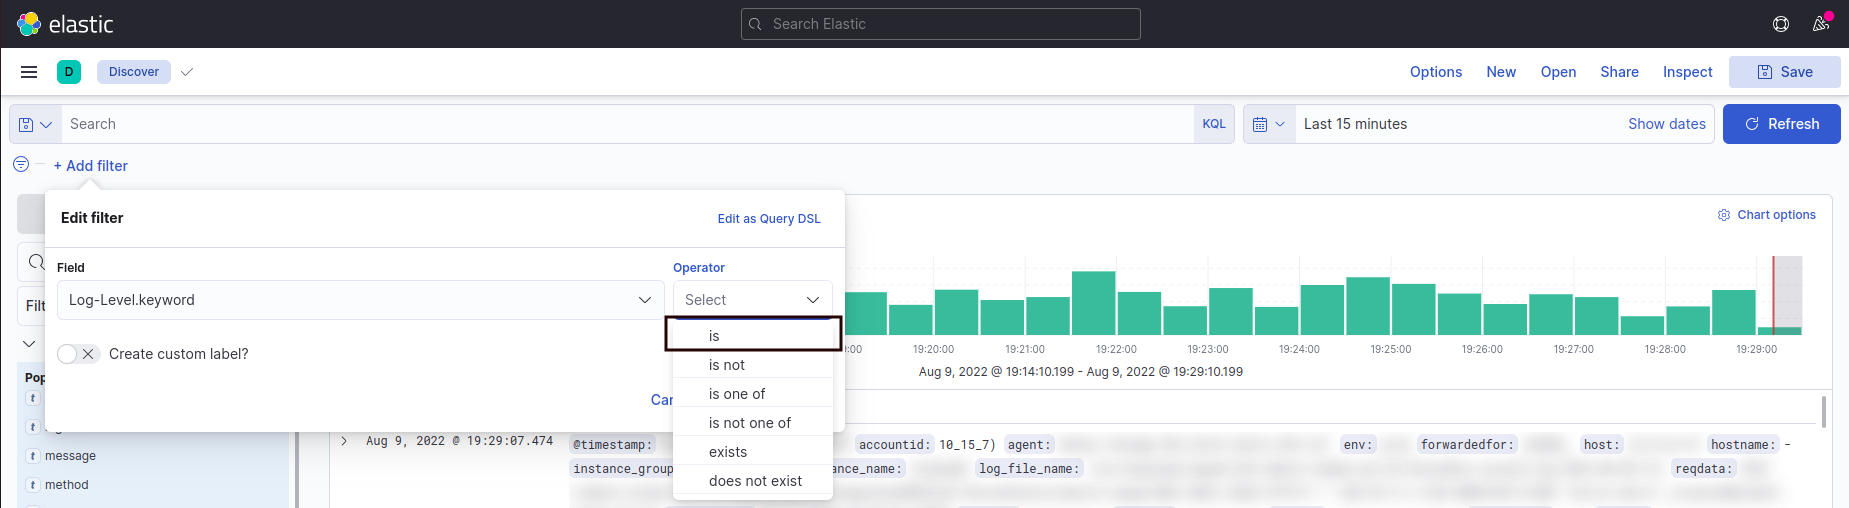Viewport: 1849px width, 508px height.
Task: Open the hamburger navigation menu
Action: [x=29, y=72]
